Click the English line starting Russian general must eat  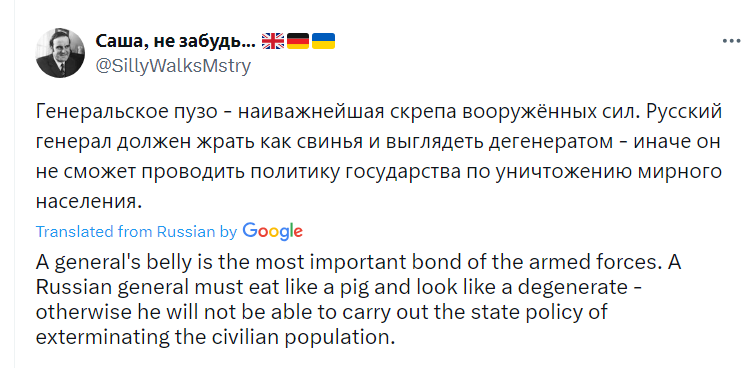pyautogui.click(x=339, y=288)
